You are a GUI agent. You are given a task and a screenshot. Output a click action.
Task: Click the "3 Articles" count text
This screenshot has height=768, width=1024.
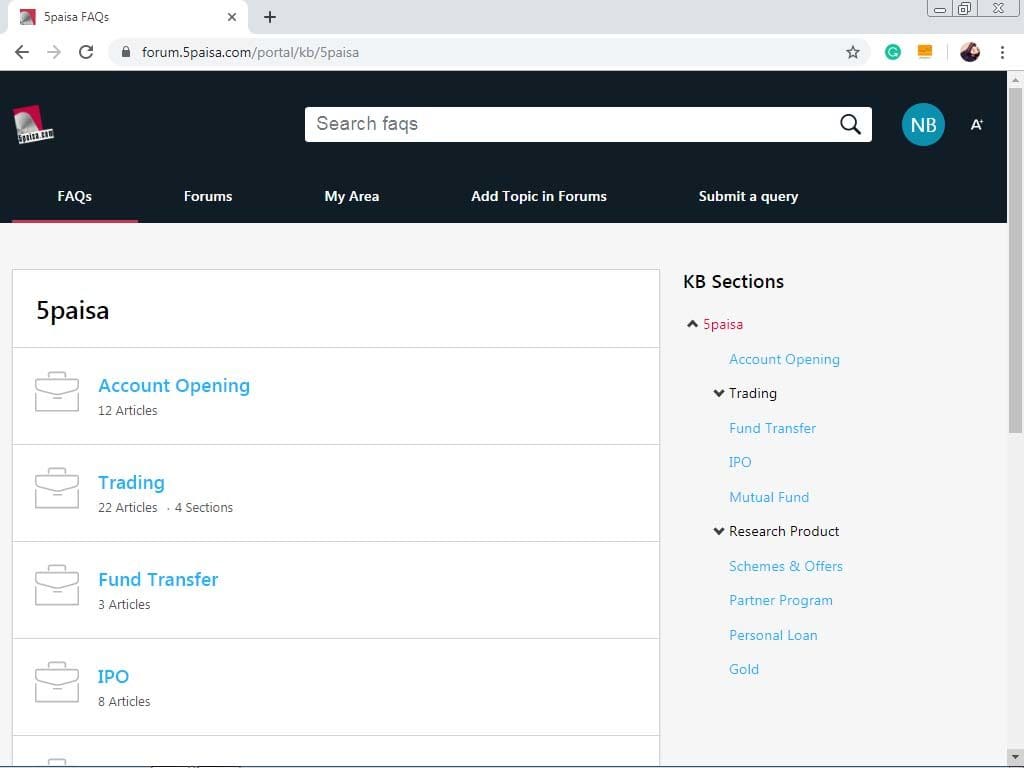tap(124, 604)
